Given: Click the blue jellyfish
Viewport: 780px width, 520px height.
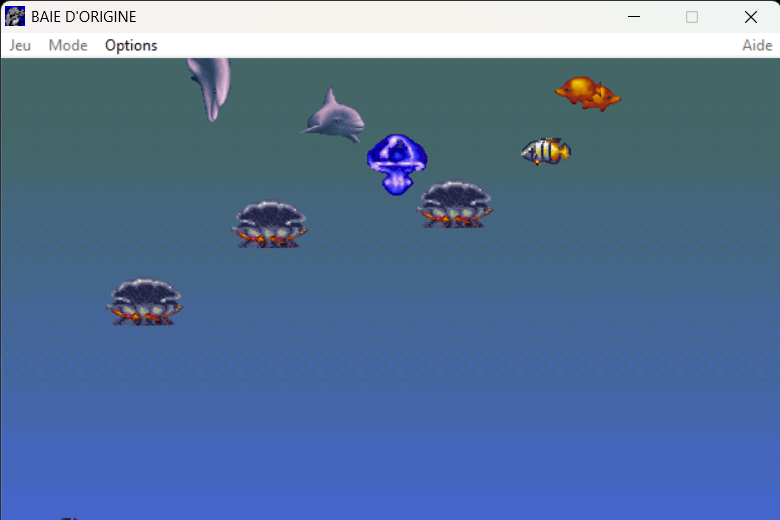Looking at the screenshot, I should click(397, 160).
